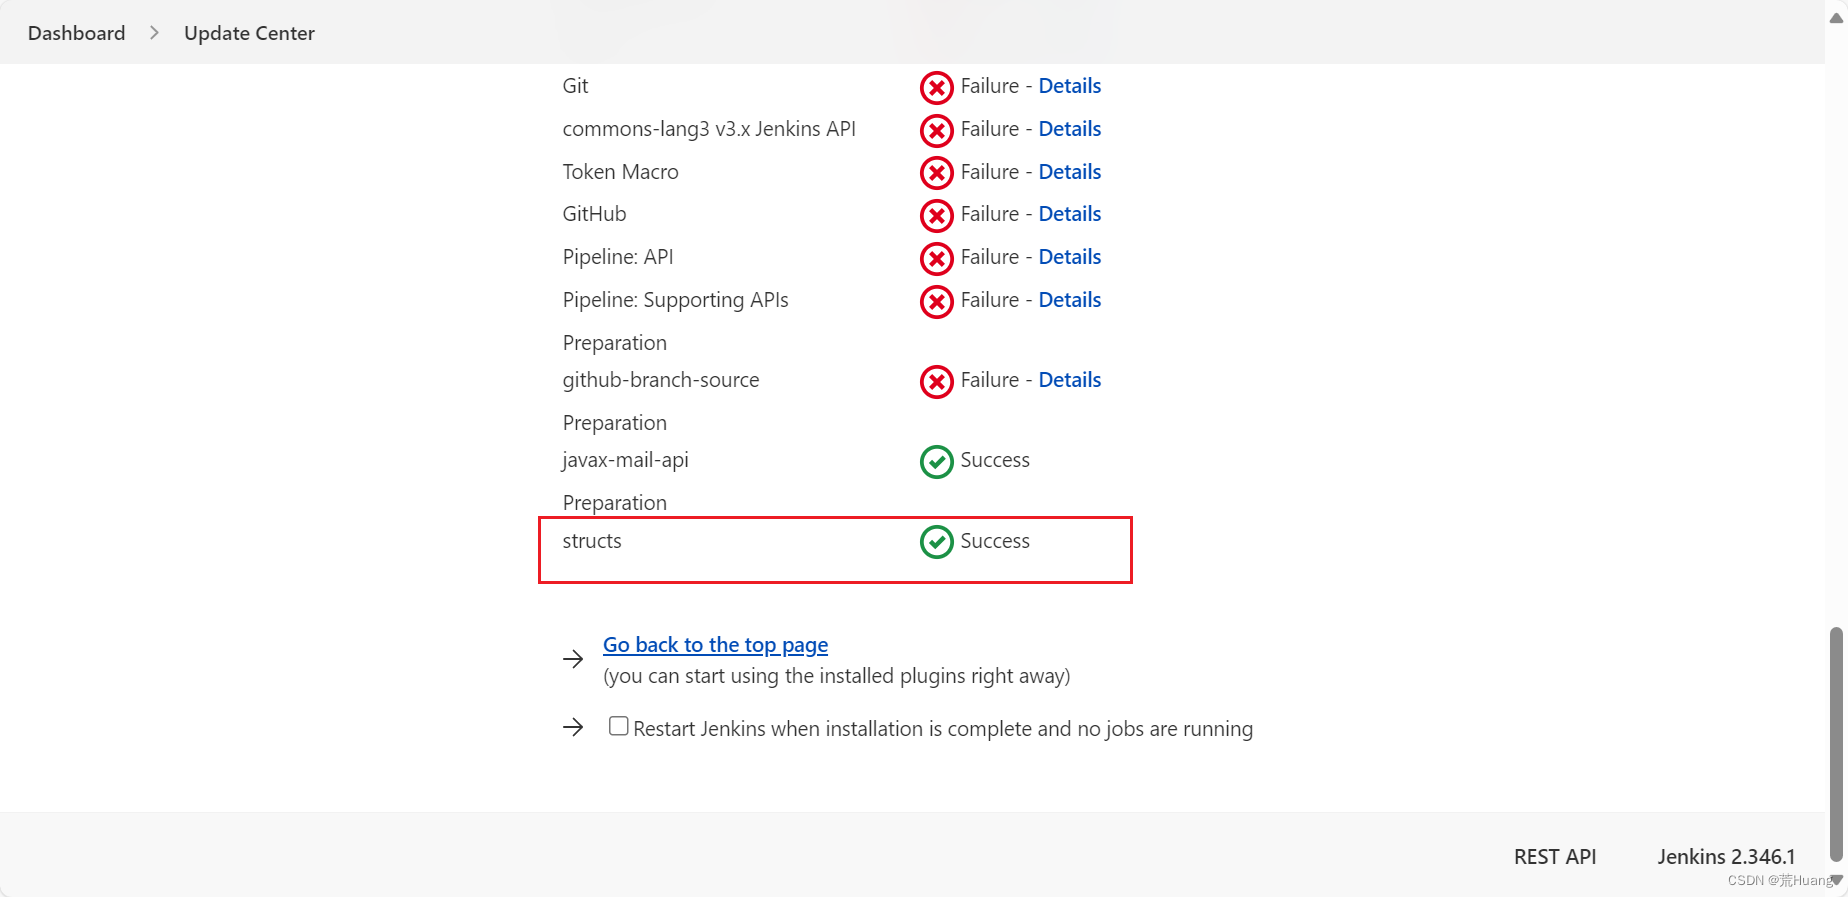
Task: Click the scrollbar up arrow
Action: point(1836,17)
